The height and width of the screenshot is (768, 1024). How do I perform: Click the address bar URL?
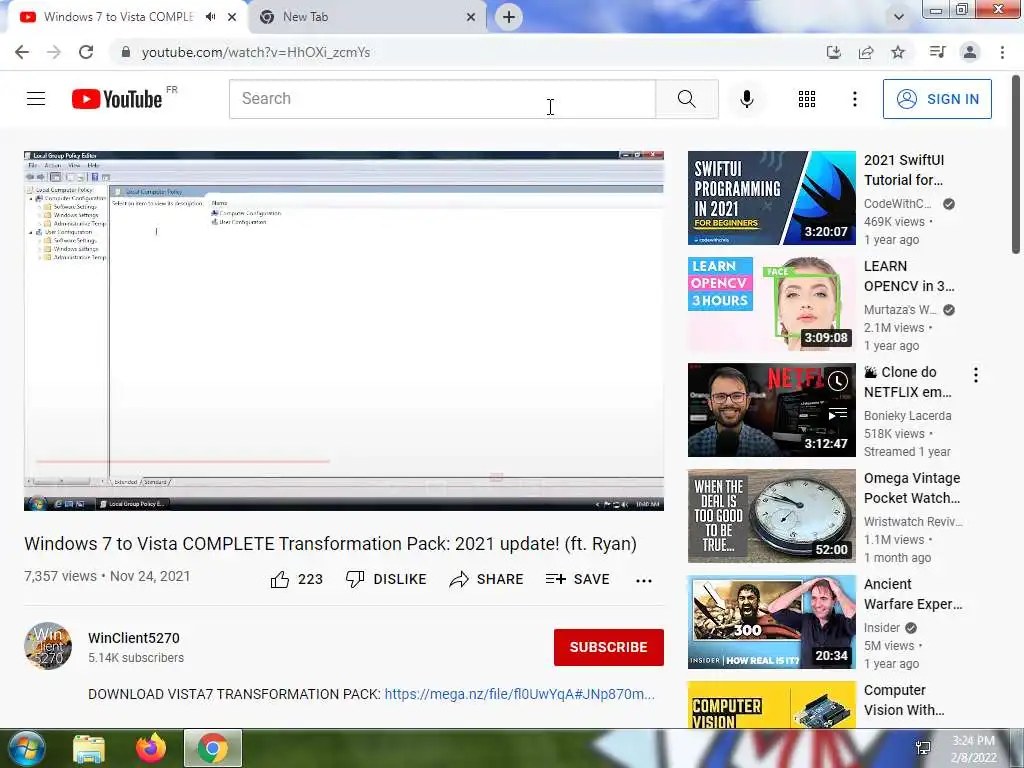click(256, 52)
